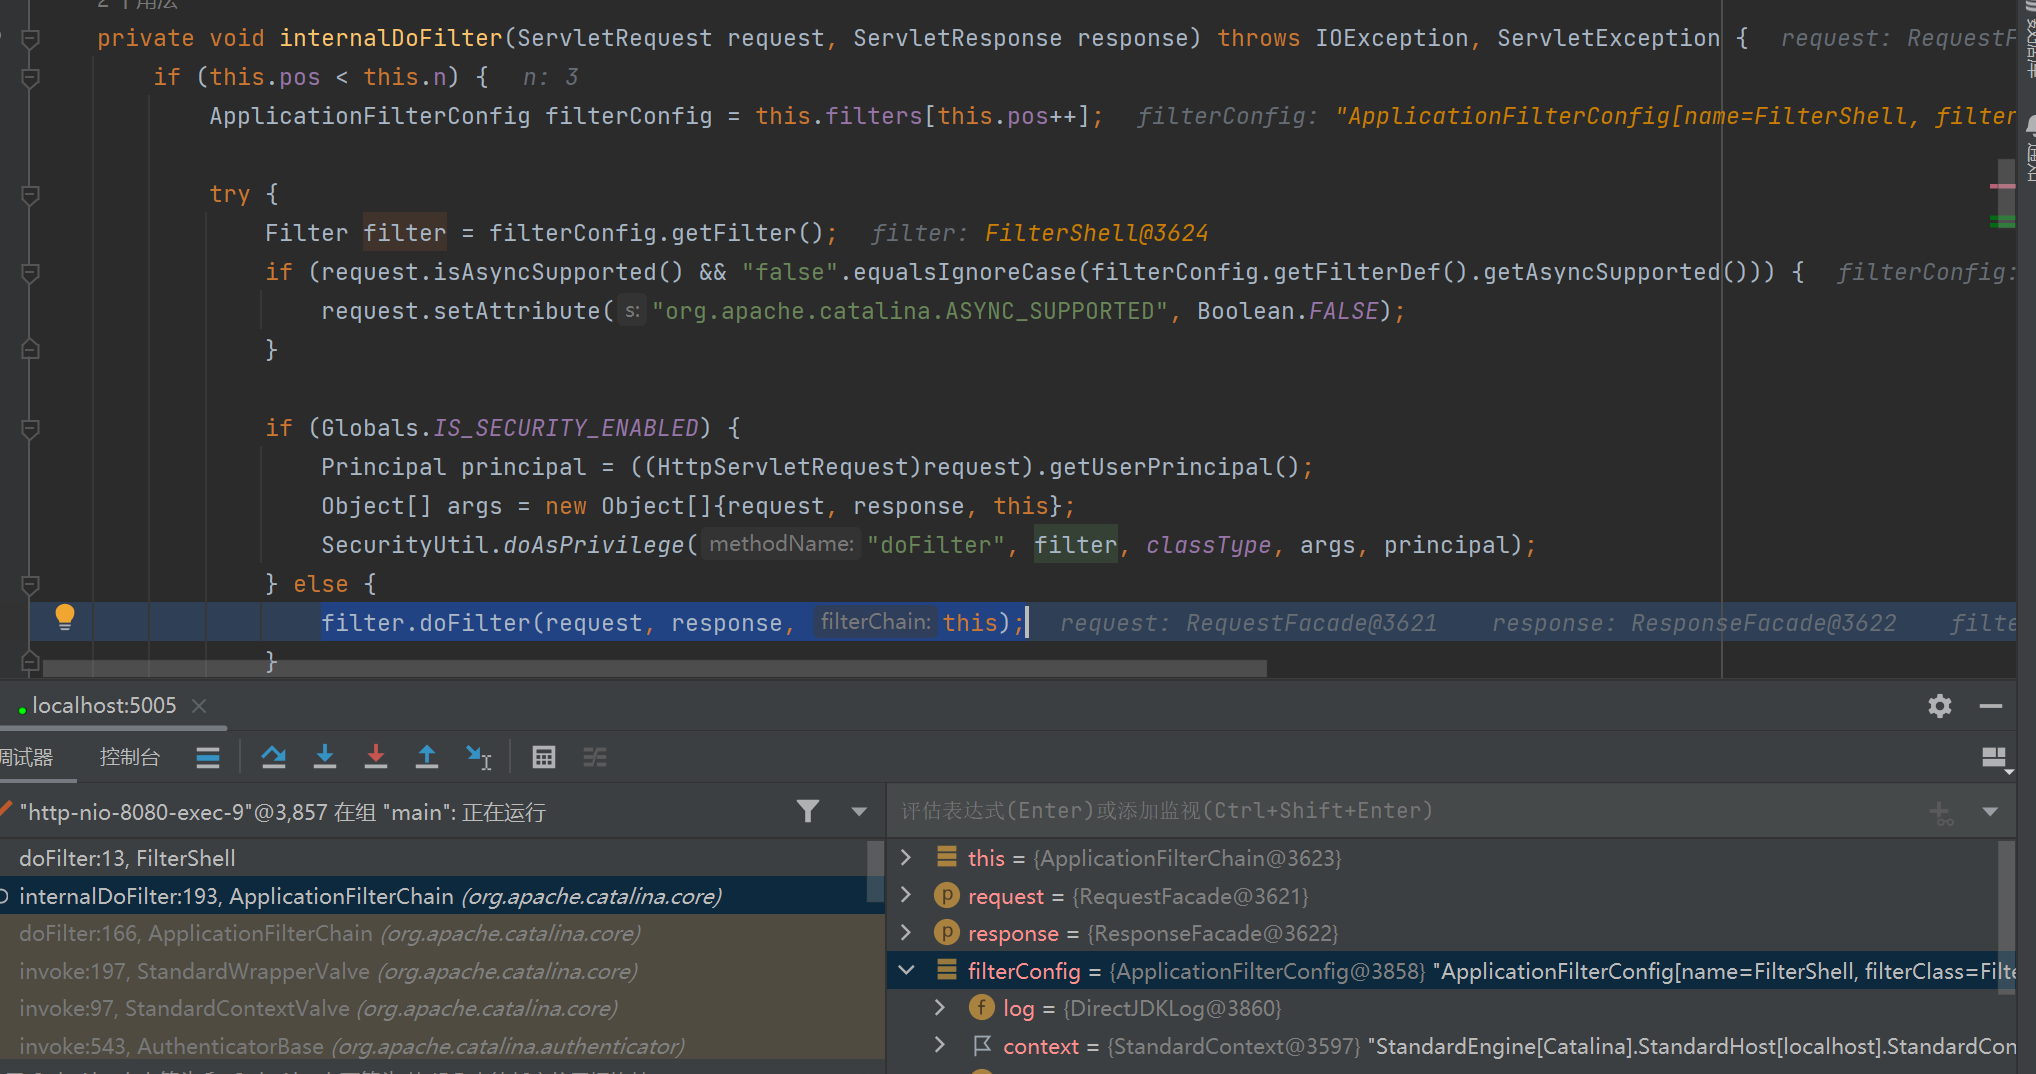Expand the request variable node
The image size is (2036, 1074).
[x=907, y=895]
